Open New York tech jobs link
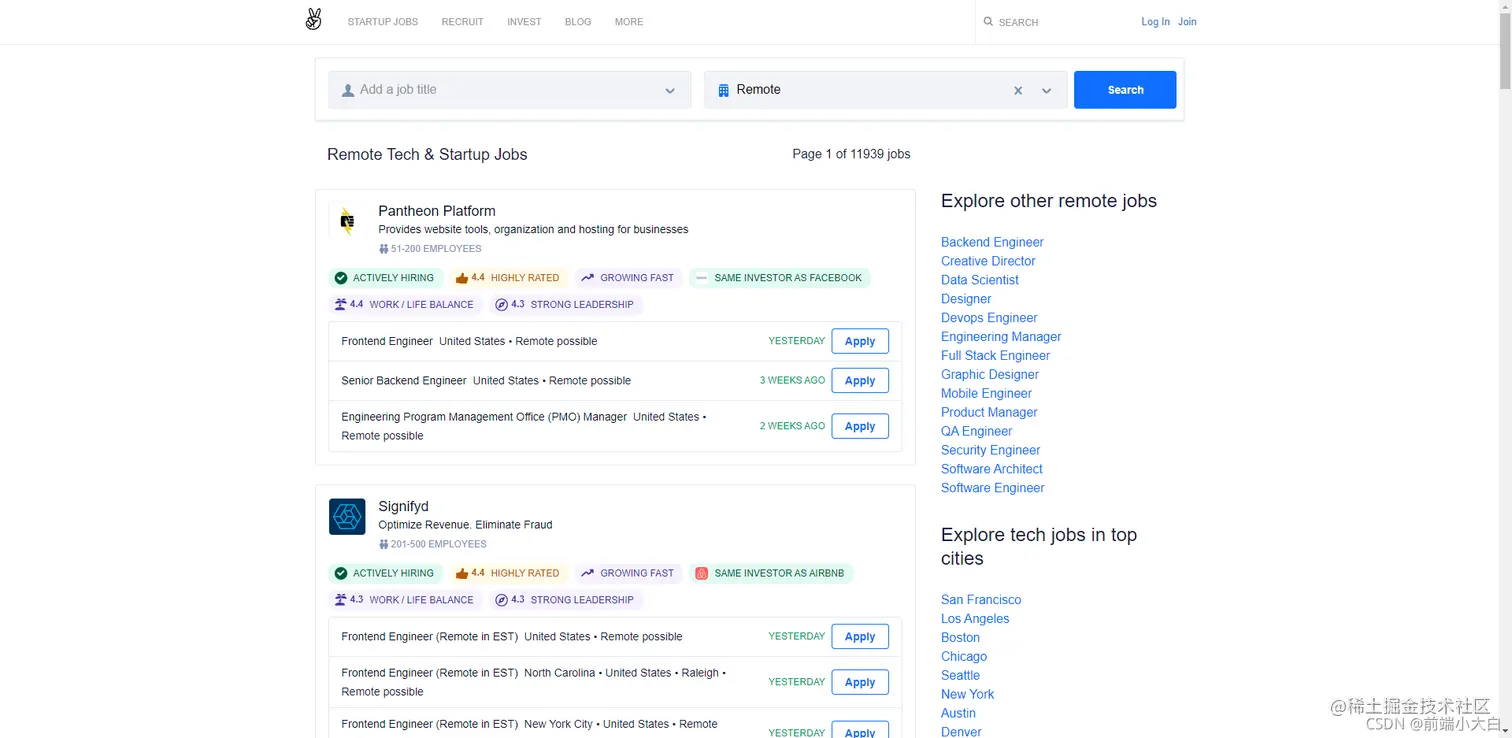The width and height of the screenshot is (1512, 738). coord(968,694)
